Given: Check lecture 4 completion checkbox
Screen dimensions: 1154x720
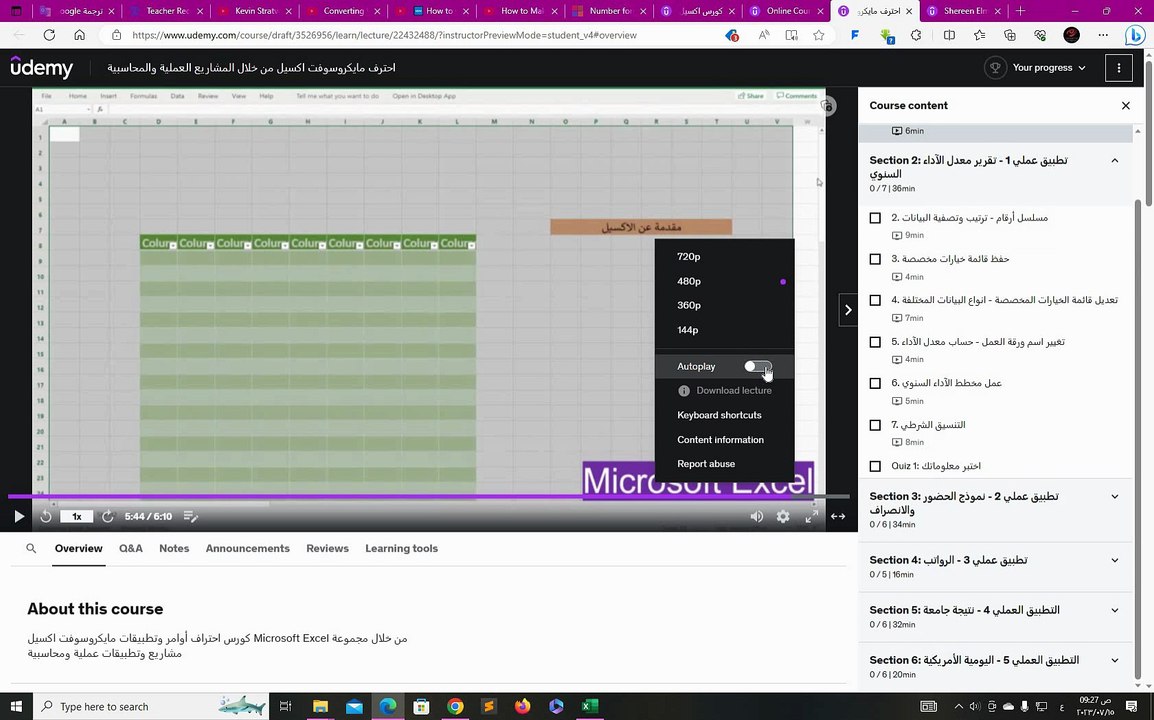Looking at the screenshot, I should pyautogui.click(x=875, y=300).
